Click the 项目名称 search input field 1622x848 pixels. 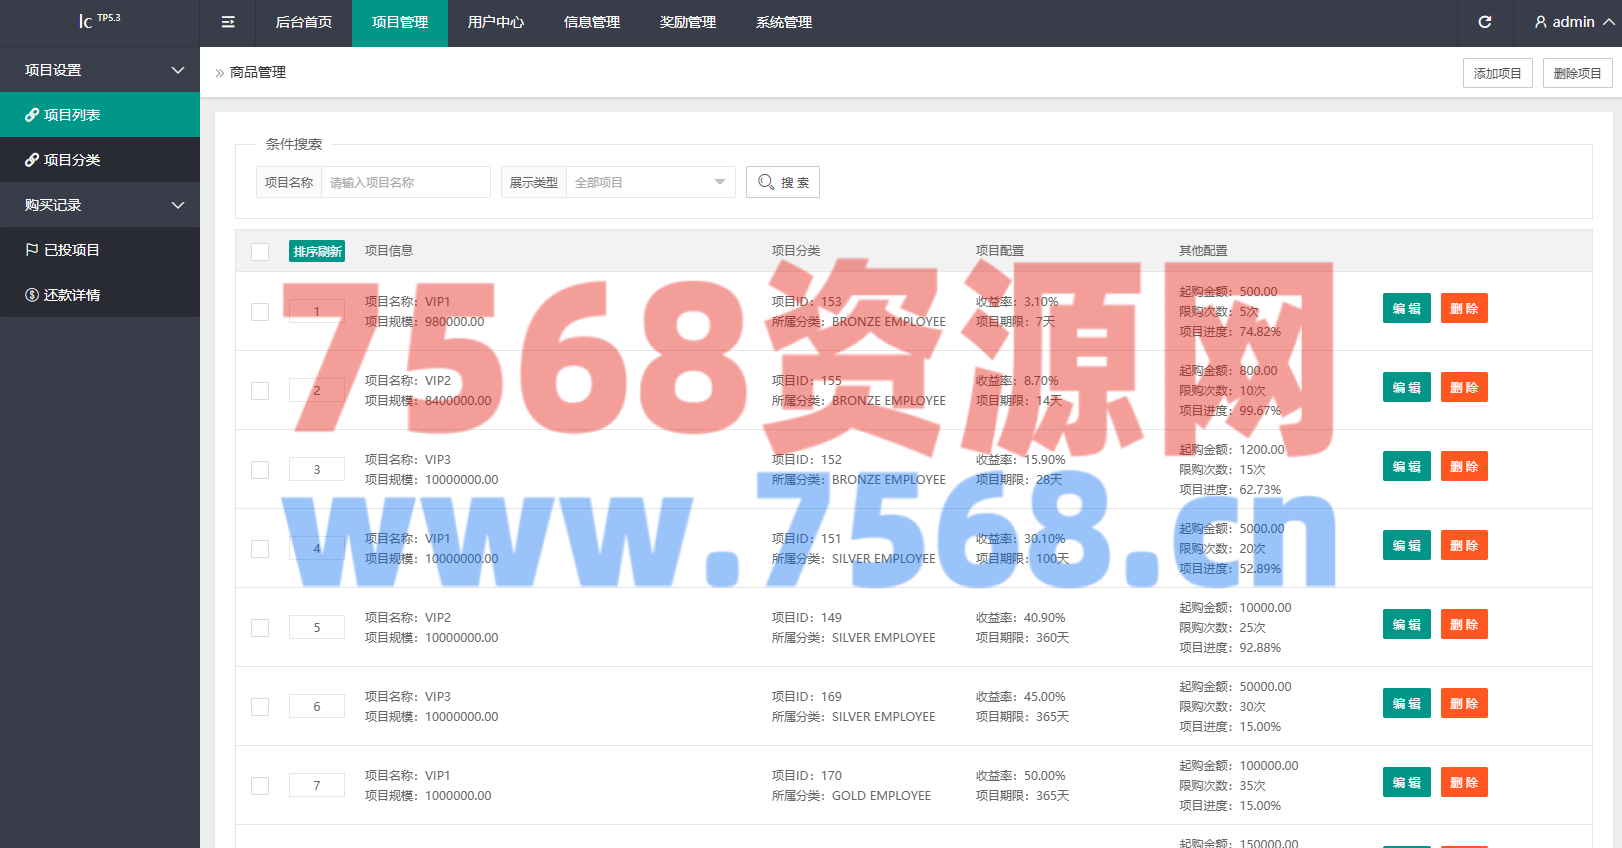[405, 182]
